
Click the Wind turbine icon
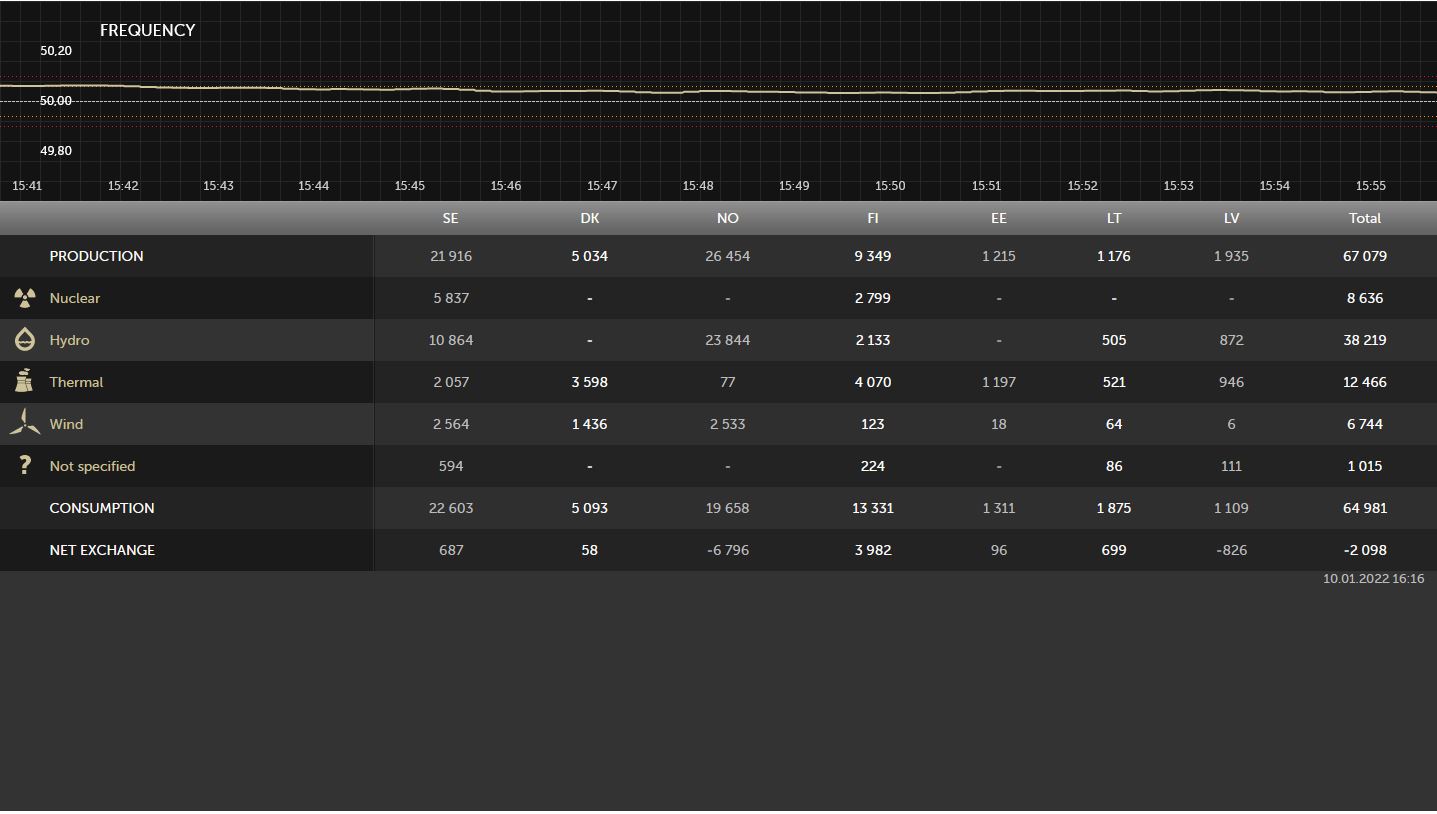(x=25, y=424)
